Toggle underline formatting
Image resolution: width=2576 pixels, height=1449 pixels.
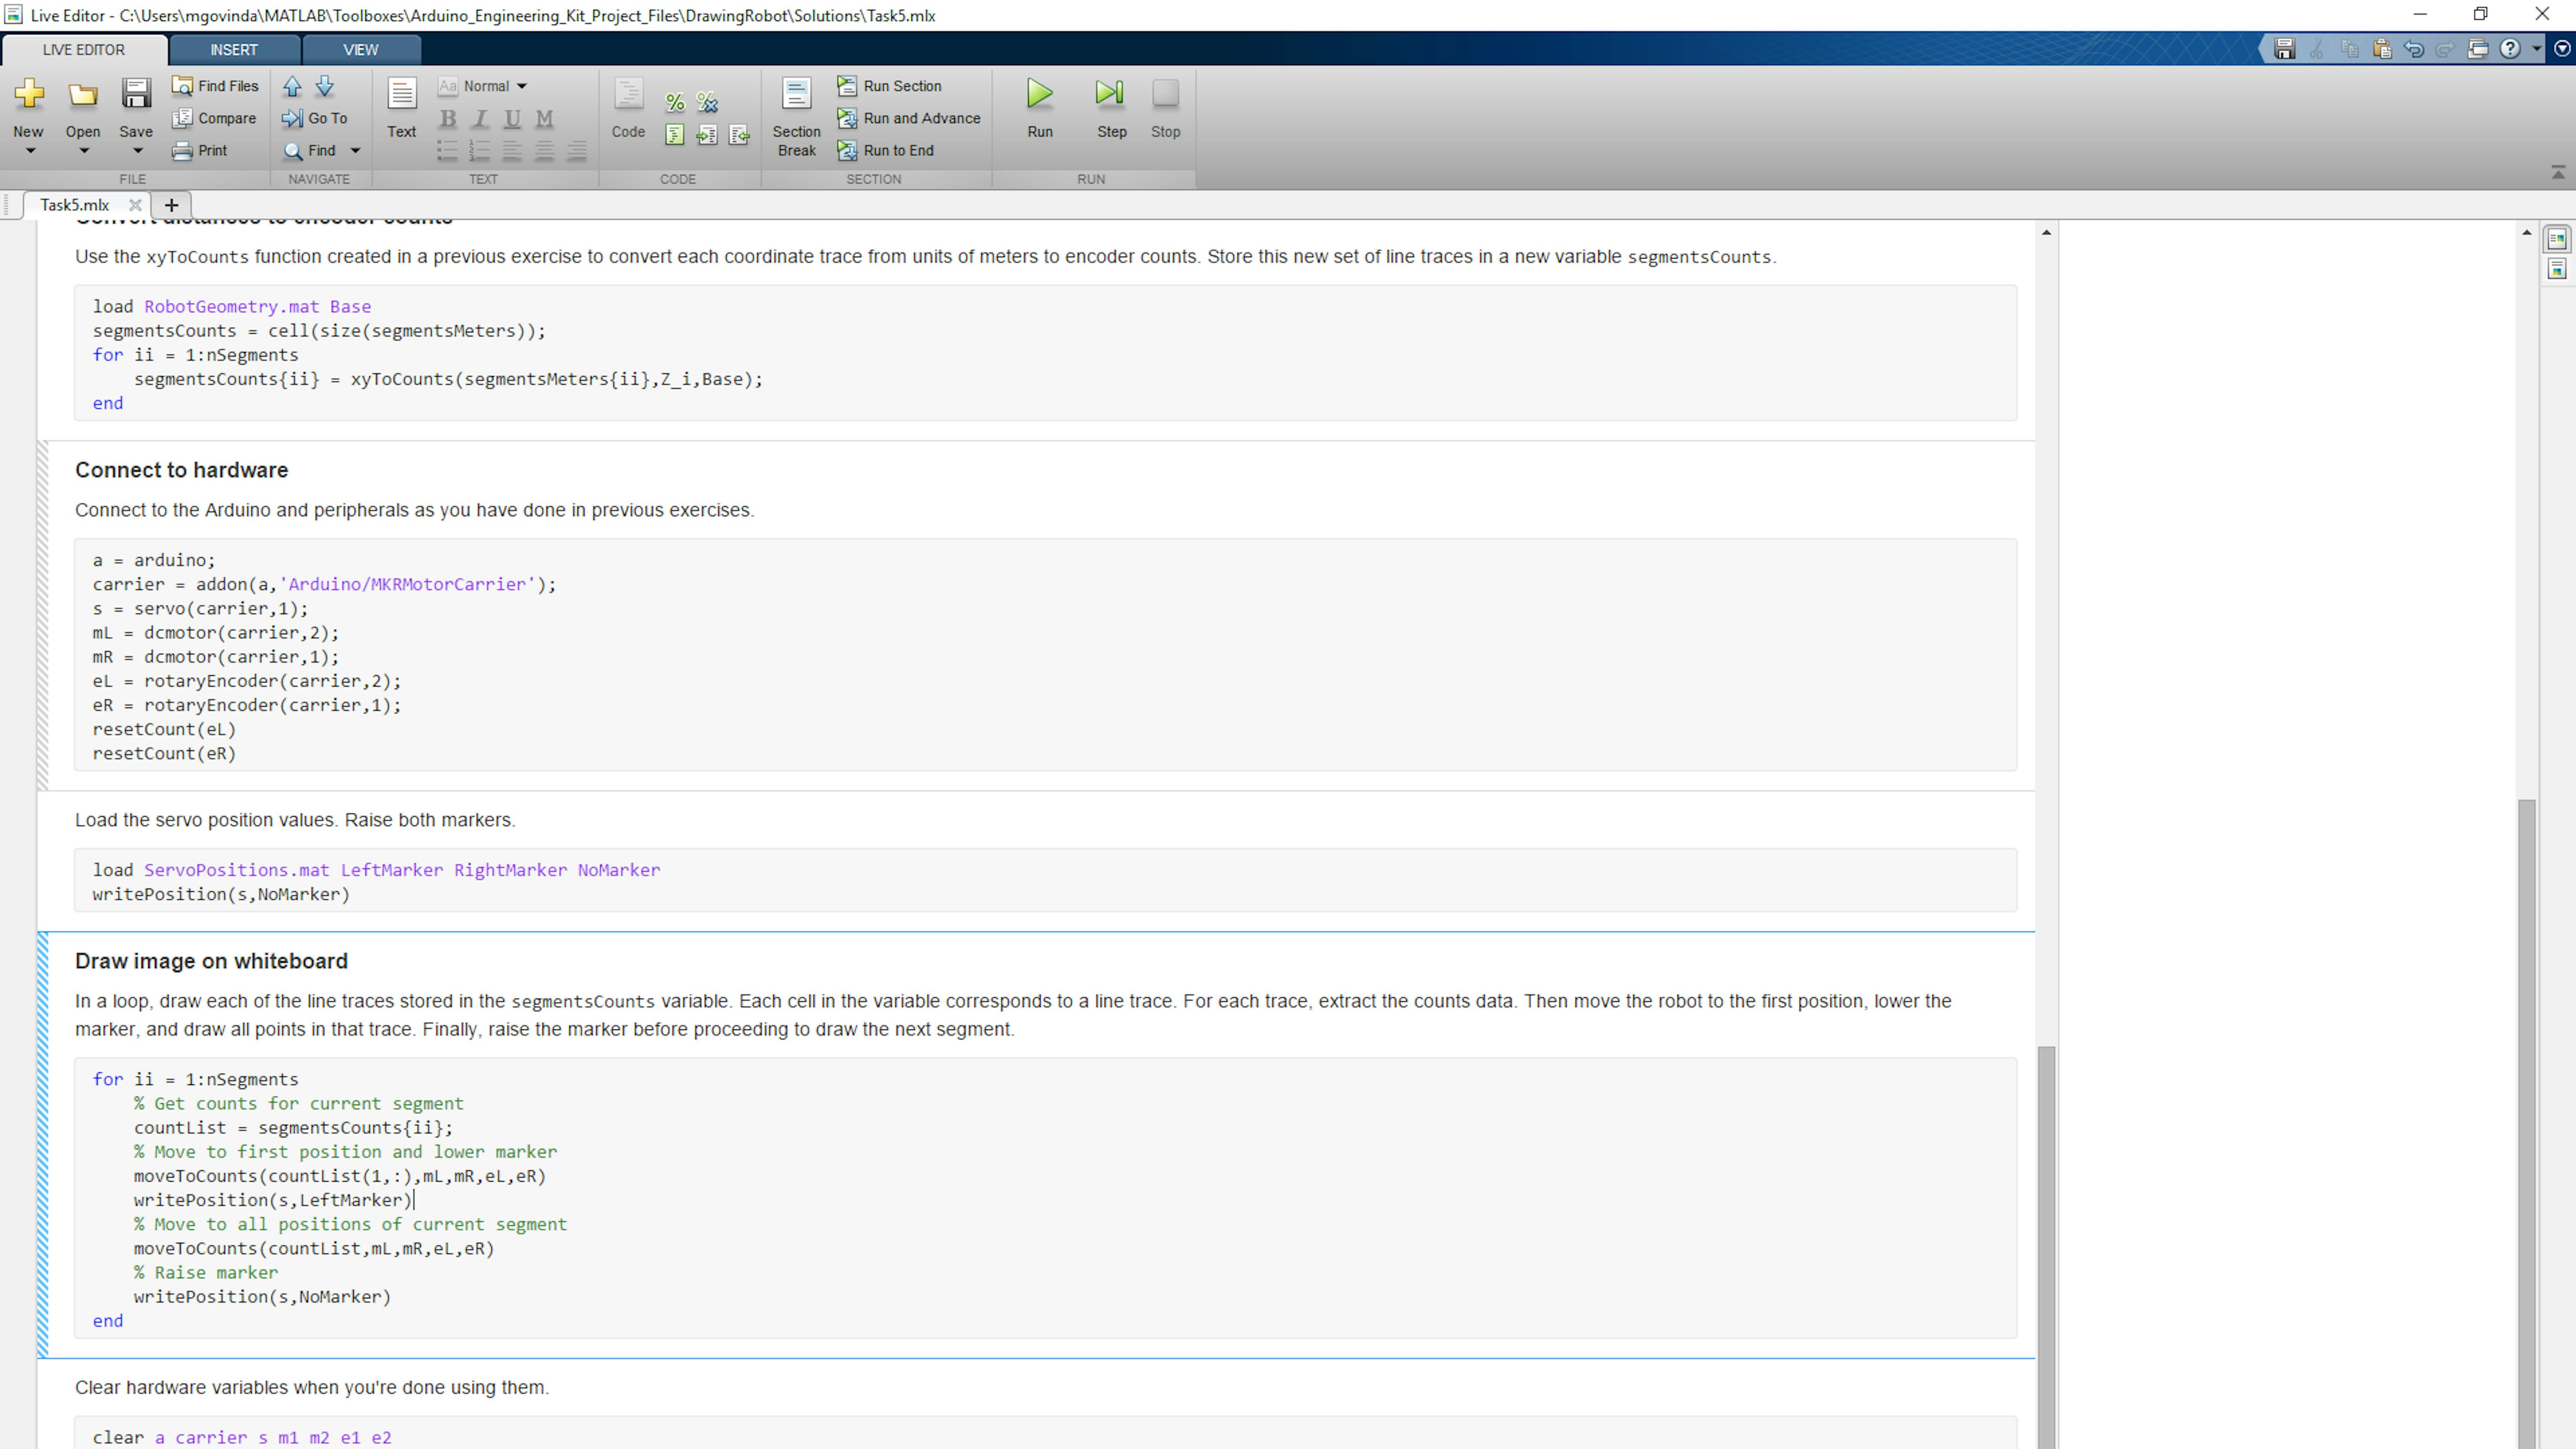pos(512,119)
